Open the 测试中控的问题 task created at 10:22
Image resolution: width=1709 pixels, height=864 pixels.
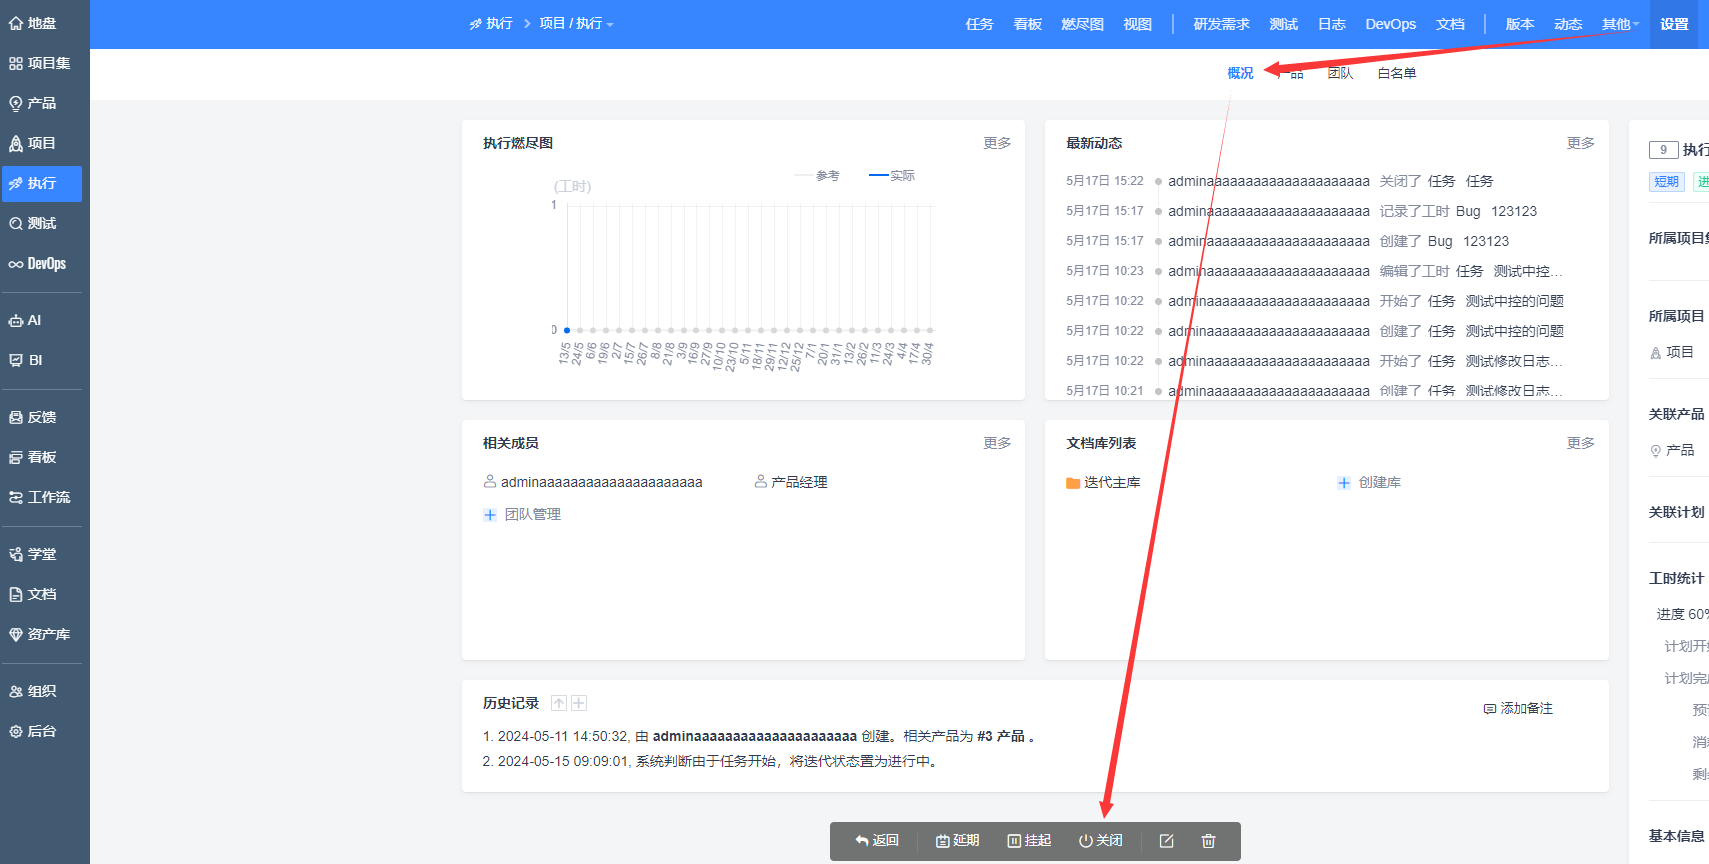point(1514,331)
